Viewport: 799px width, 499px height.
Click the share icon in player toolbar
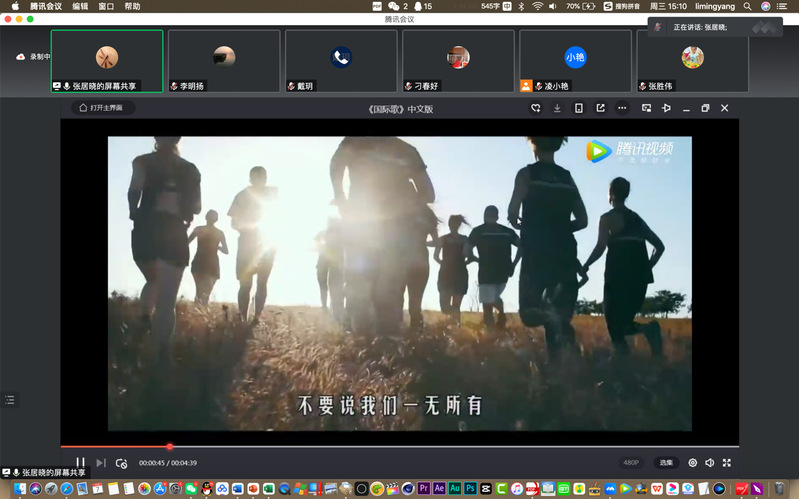coord(600,108)
